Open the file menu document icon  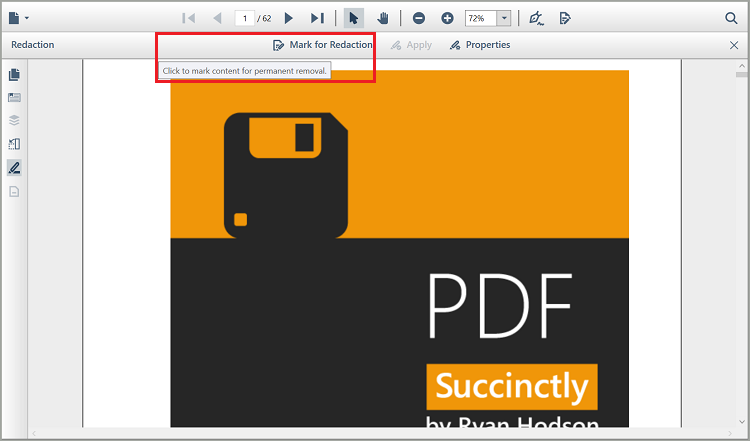click(x=15, y=18)
